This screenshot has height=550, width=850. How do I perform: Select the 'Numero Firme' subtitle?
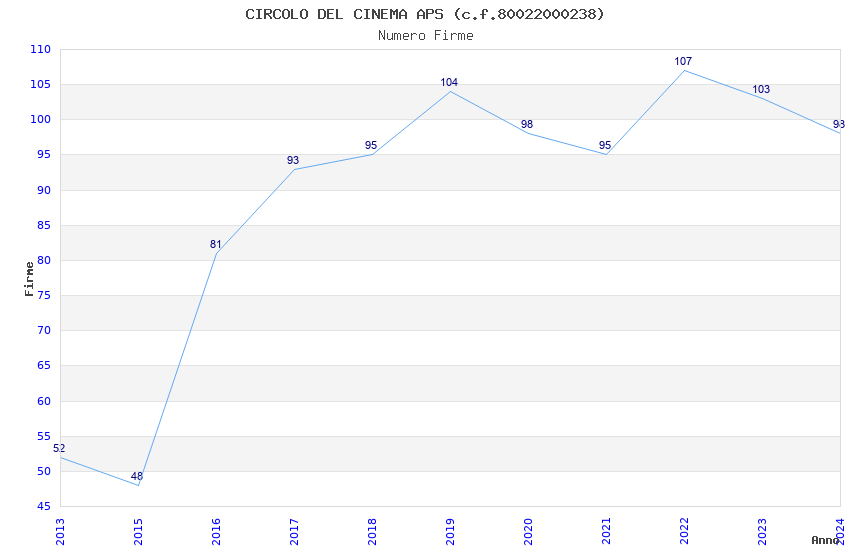426,35
